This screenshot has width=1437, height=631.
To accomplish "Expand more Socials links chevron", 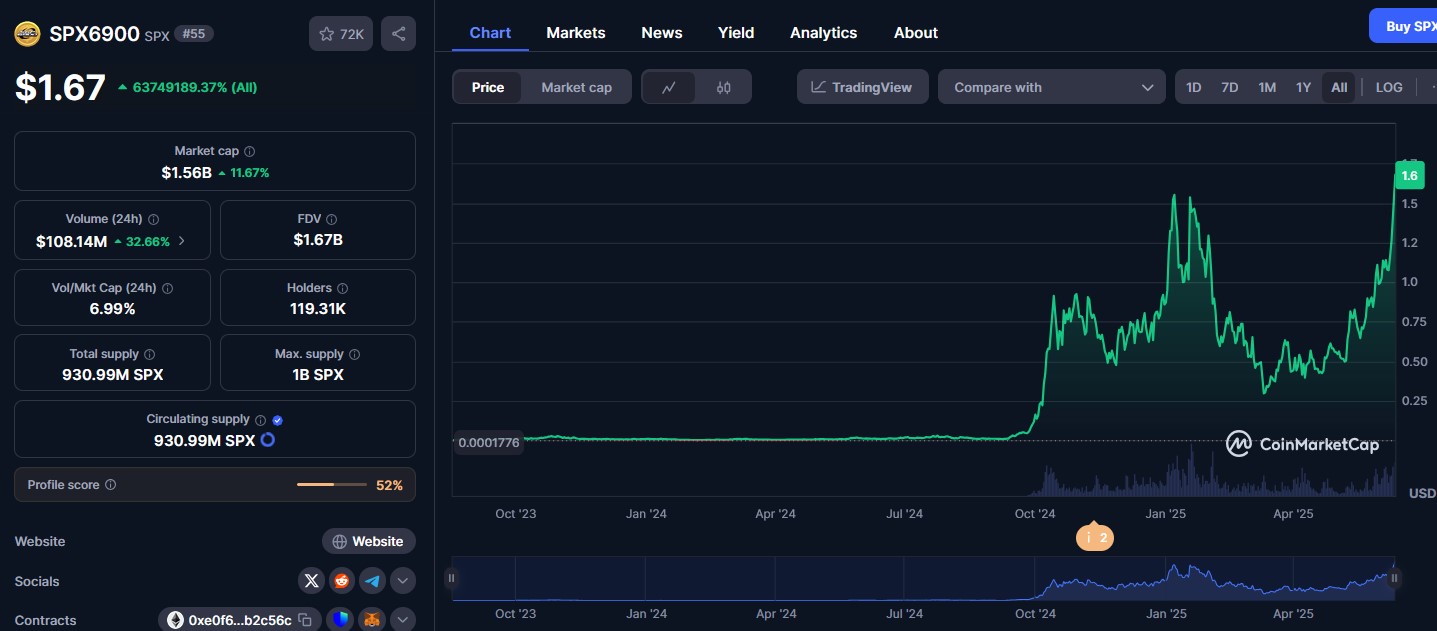I will [402, 581].
